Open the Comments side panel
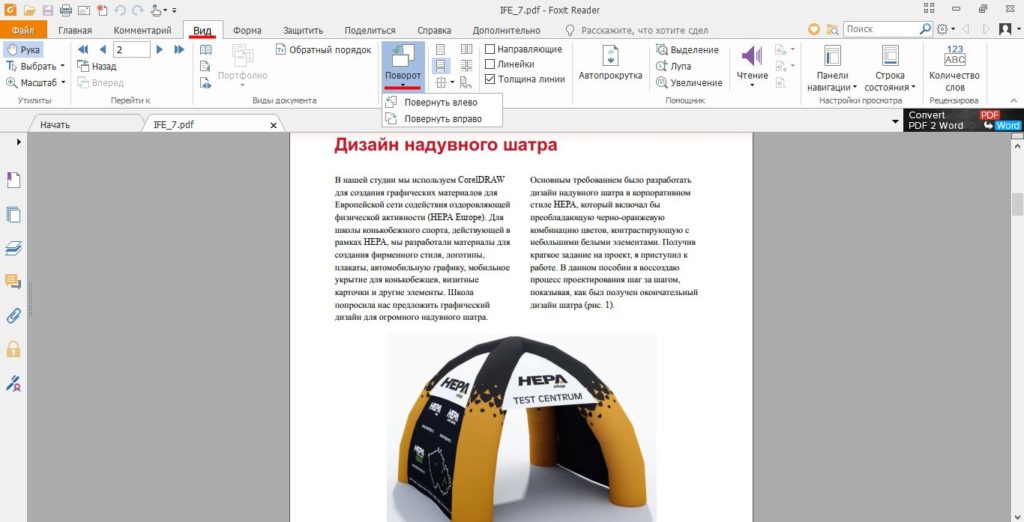This screenshot has width=1024, height=522. point(13,282)
